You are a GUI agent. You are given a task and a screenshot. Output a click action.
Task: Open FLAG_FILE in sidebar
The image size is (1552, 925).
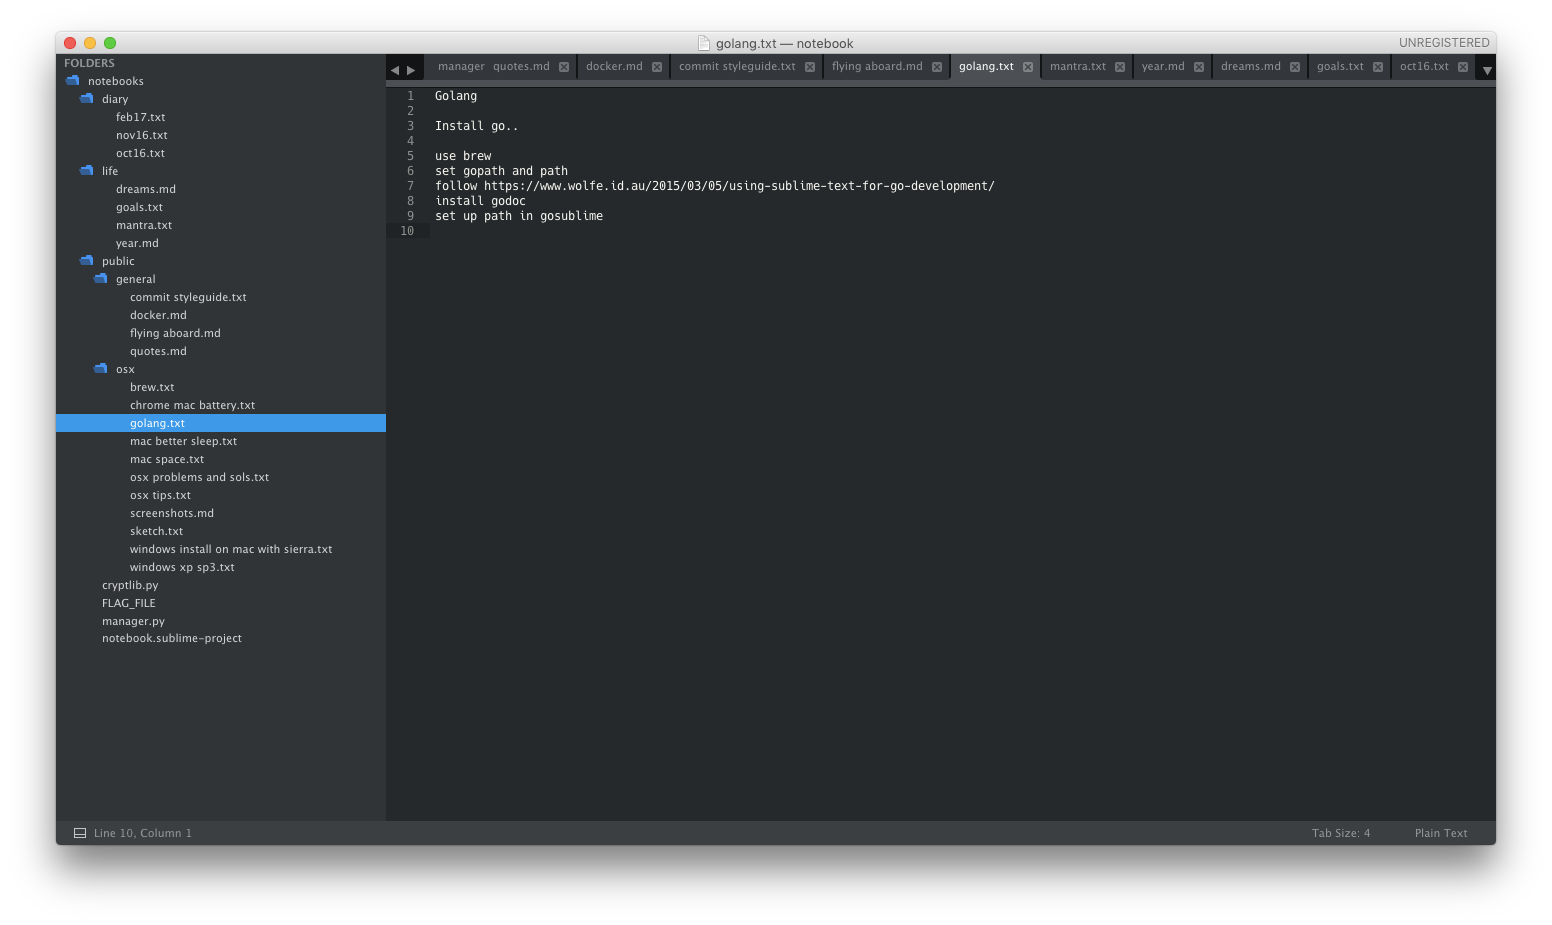129,603
